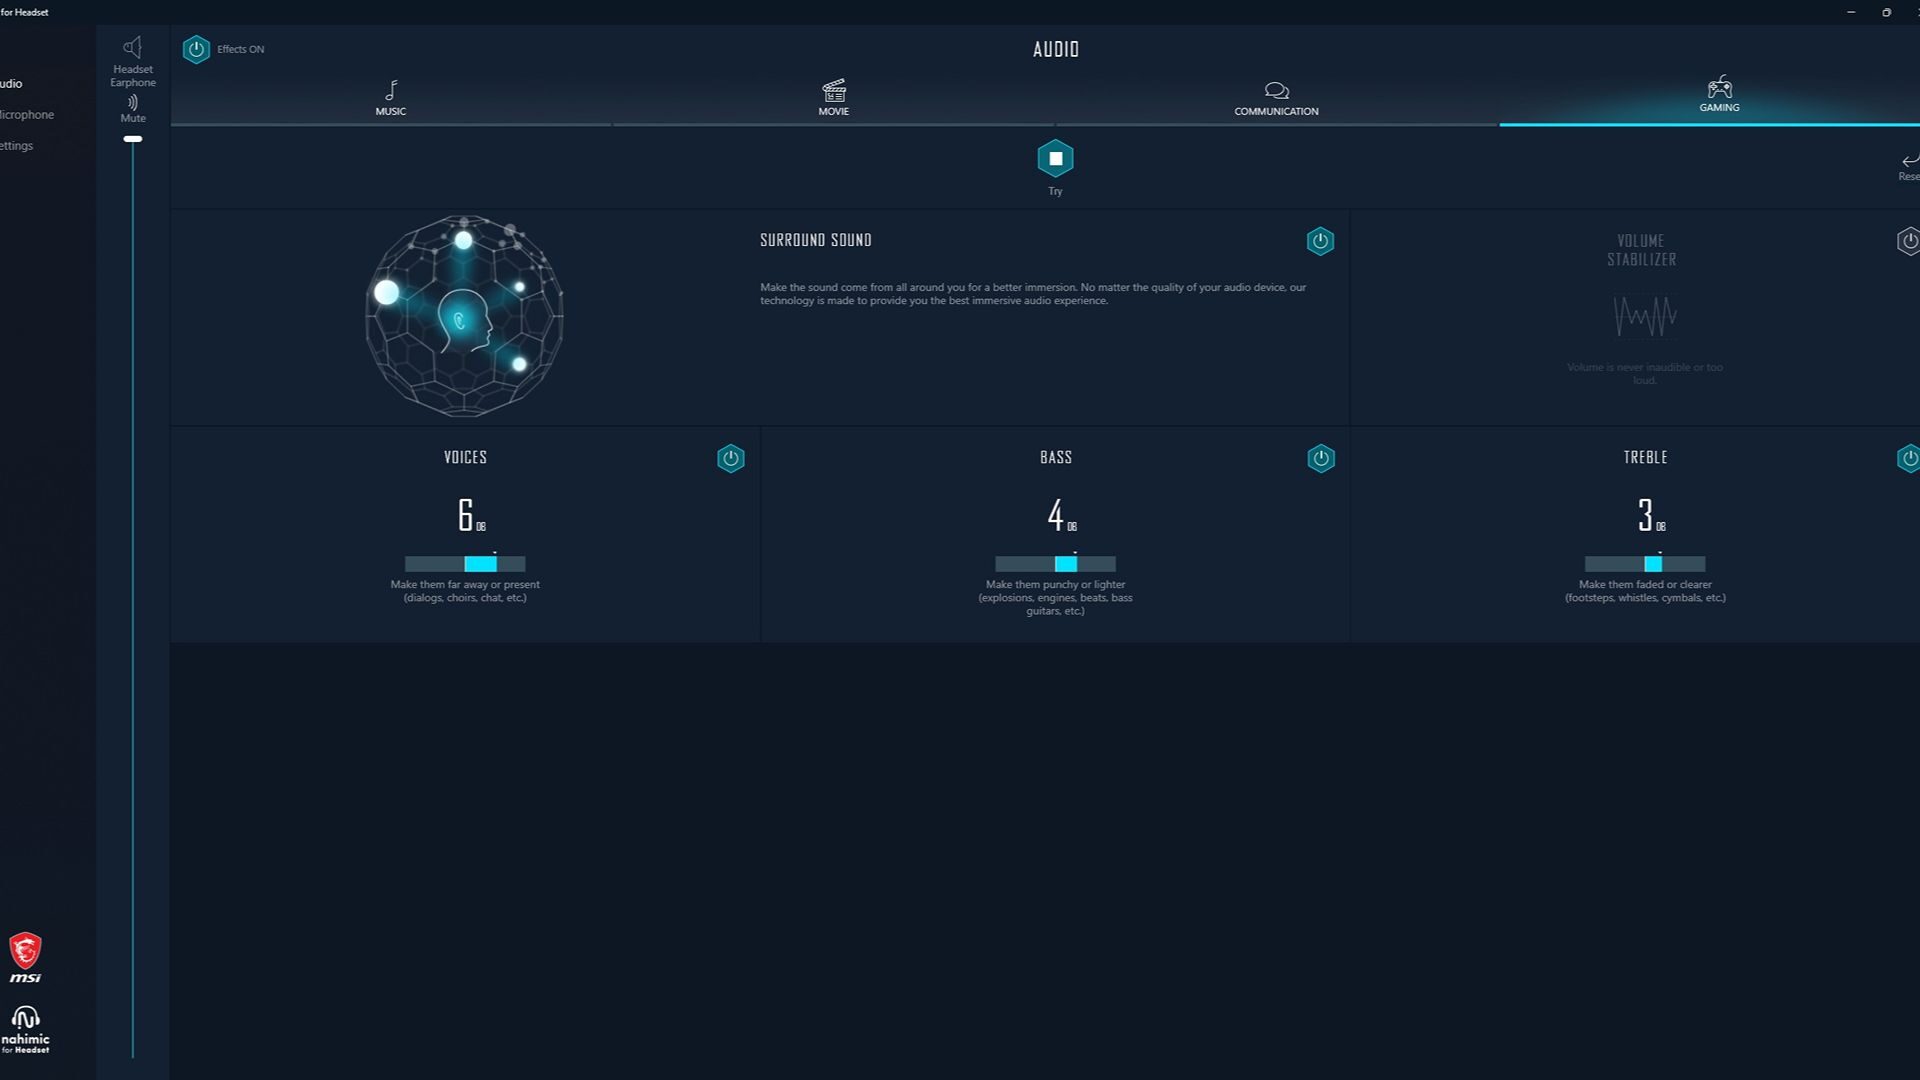
Task: Click the surround sound sphere illustration
Action: click(x=464, y=316)
